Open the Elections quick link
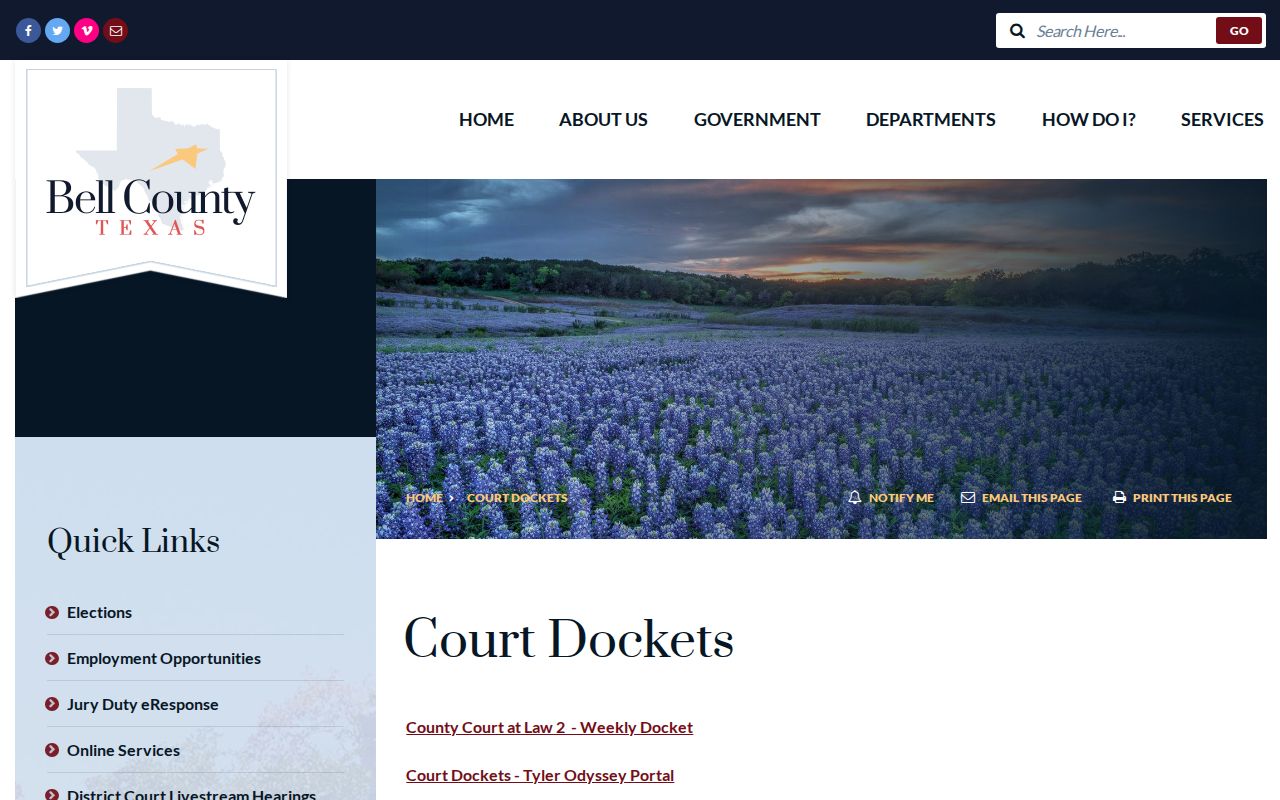Screen dimensions: 1280x800 (x=99, y=612)
